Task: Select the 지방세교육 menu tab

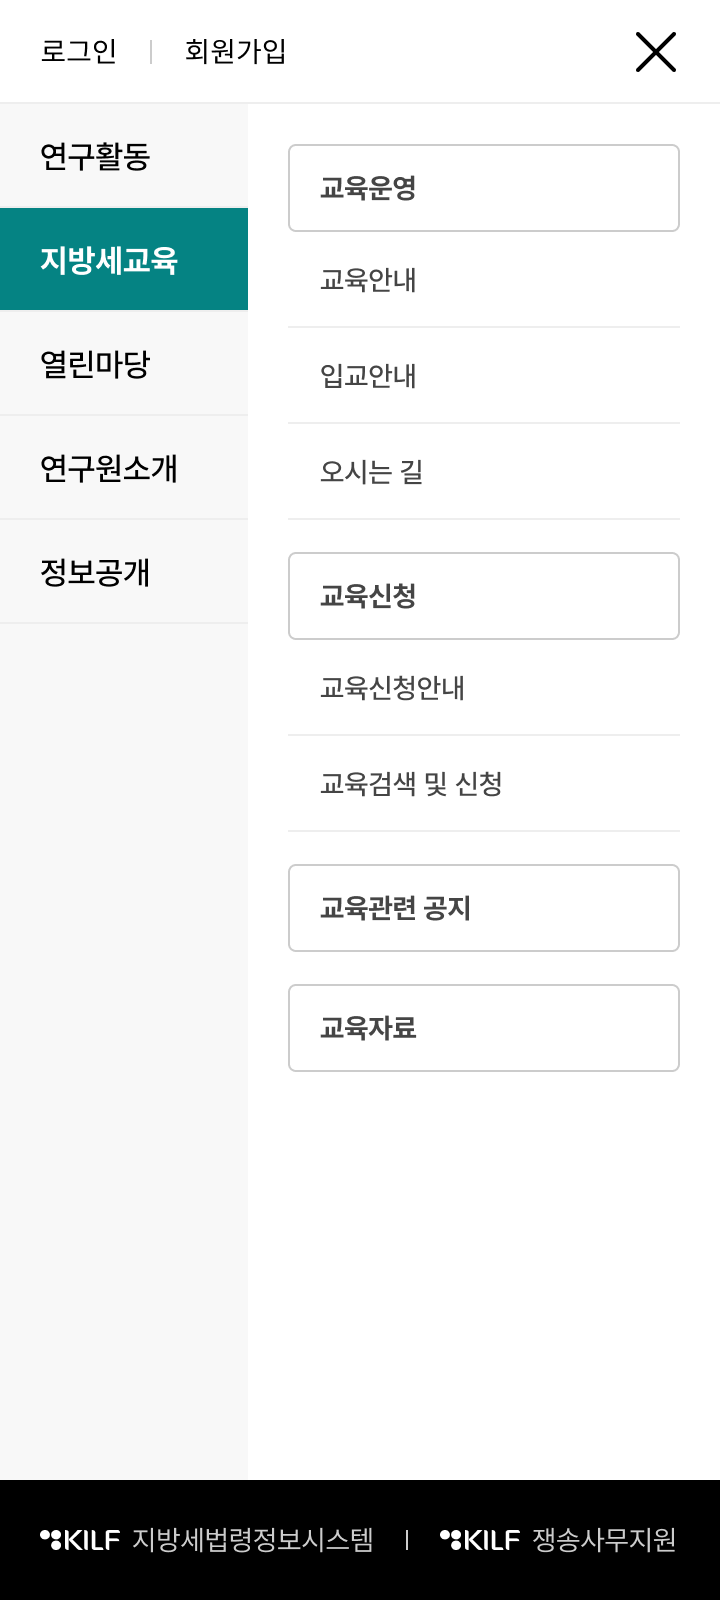Action: coord(110,260)
